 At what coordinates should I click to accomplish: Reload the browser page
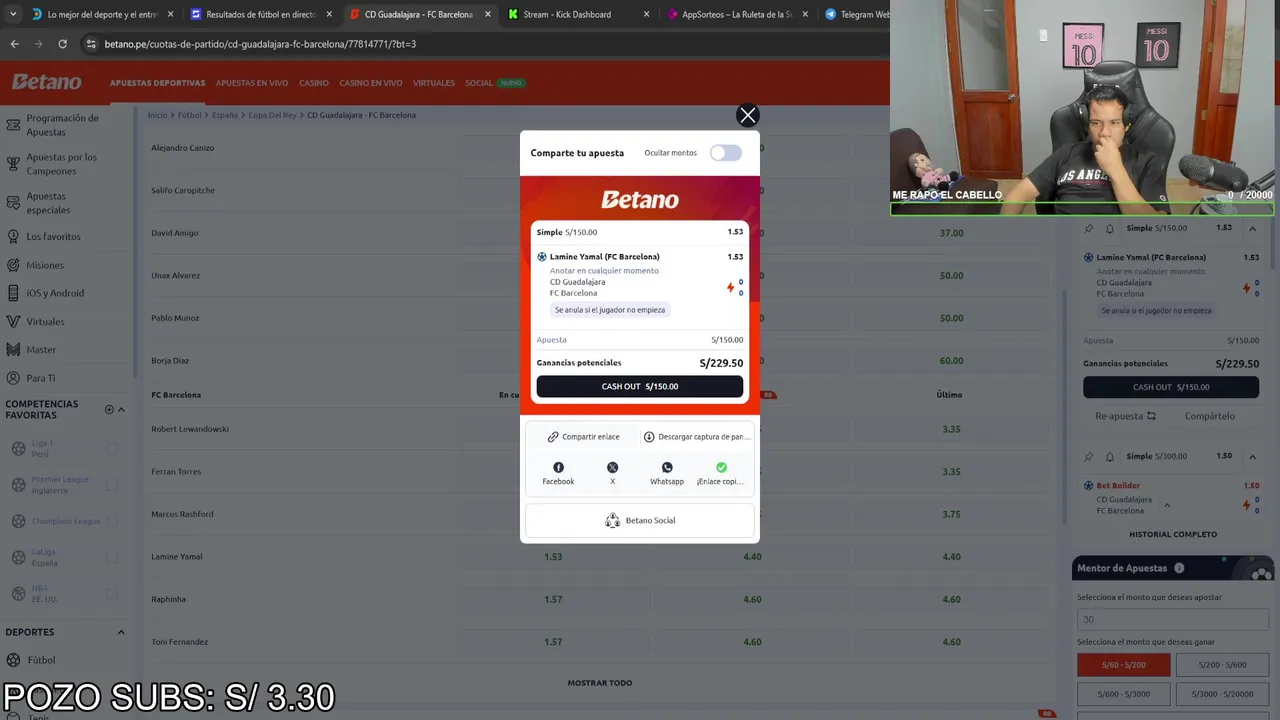tap(62, 44)
